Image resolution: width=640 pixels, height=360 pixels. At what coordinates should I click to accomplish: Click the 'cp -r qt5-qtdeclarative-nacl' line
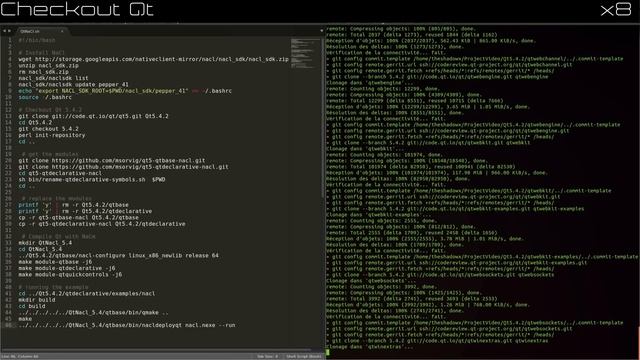[102, 224]
